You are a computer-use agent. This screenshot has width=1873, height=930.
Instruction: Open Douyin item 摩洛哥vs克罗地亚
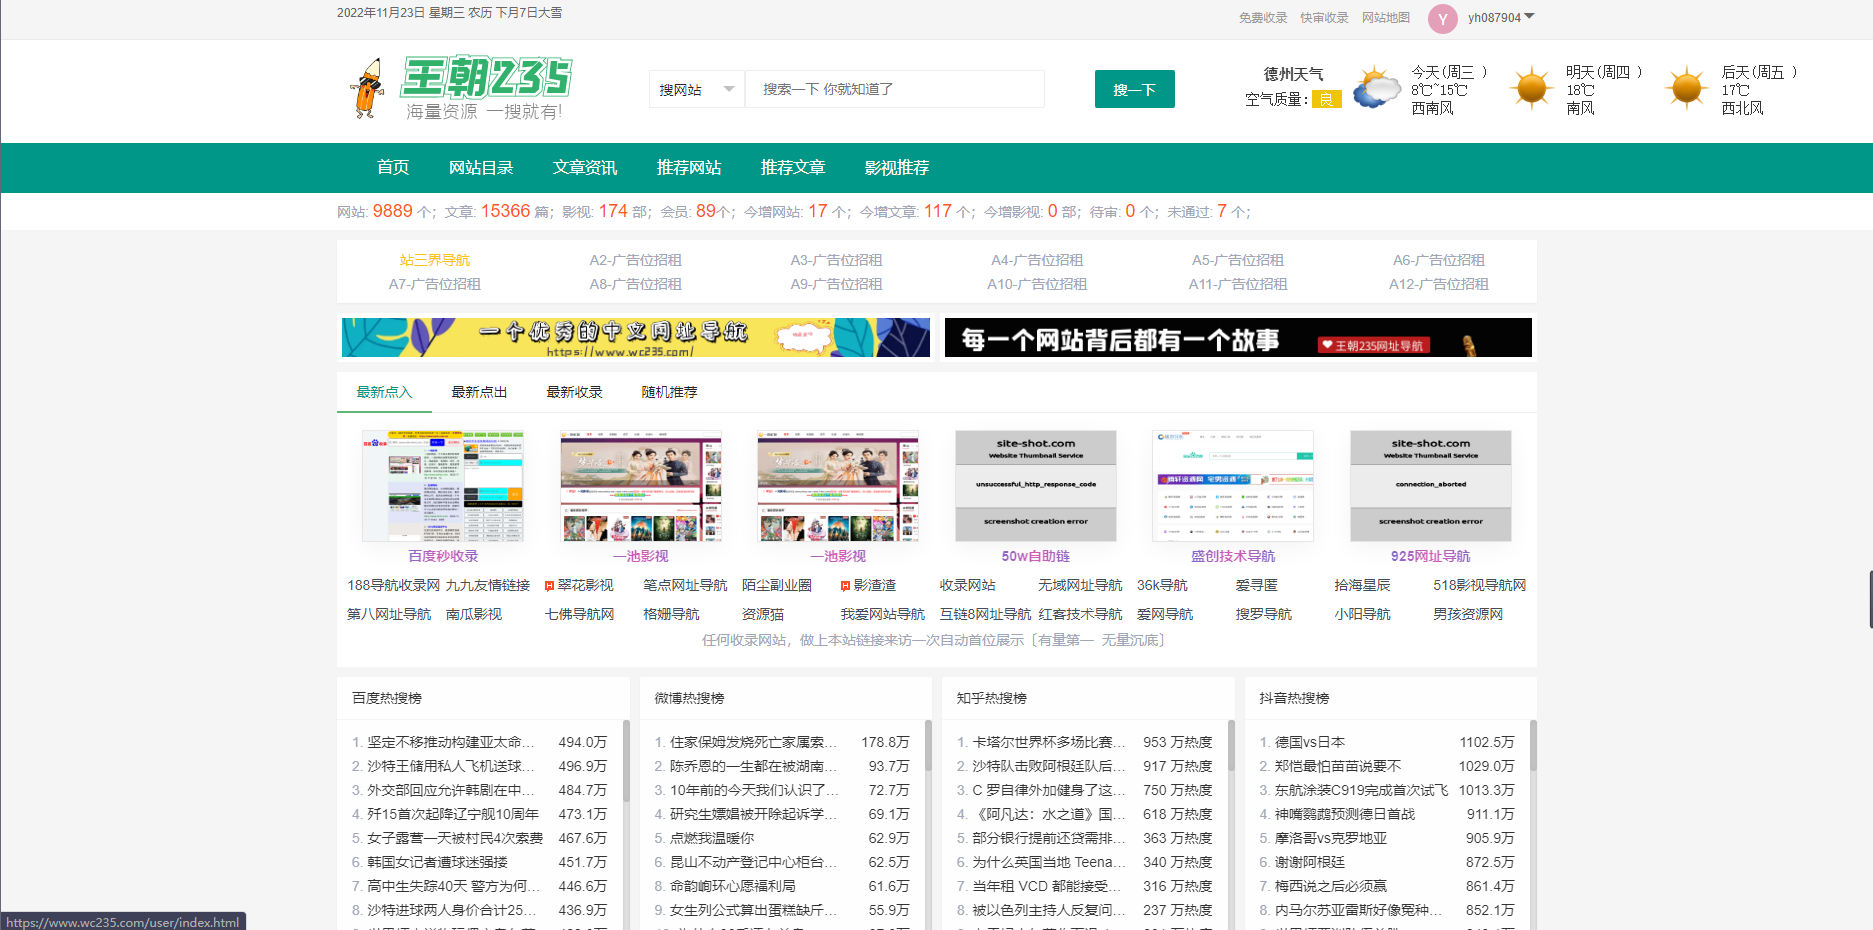pyautogui.click(x=1331, y=838)
